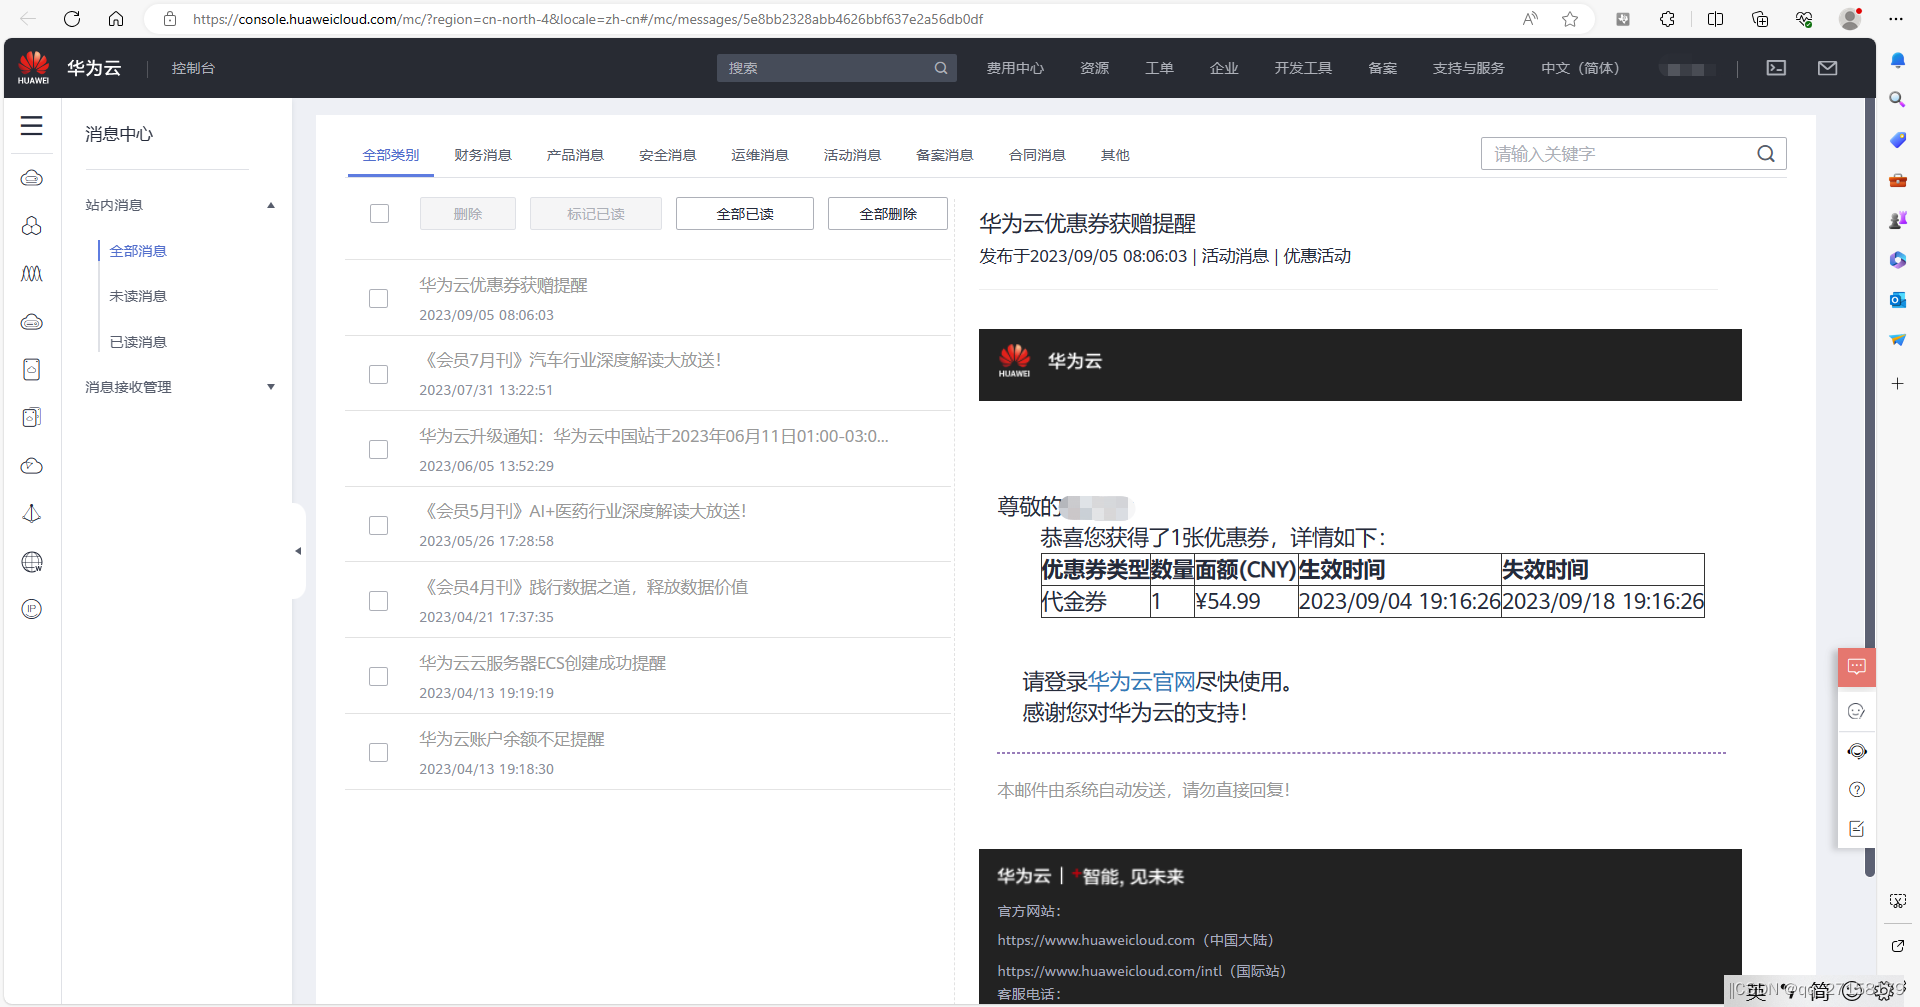
Task: Open the smiley satisfaction feedback icon
Action: 1857,711
